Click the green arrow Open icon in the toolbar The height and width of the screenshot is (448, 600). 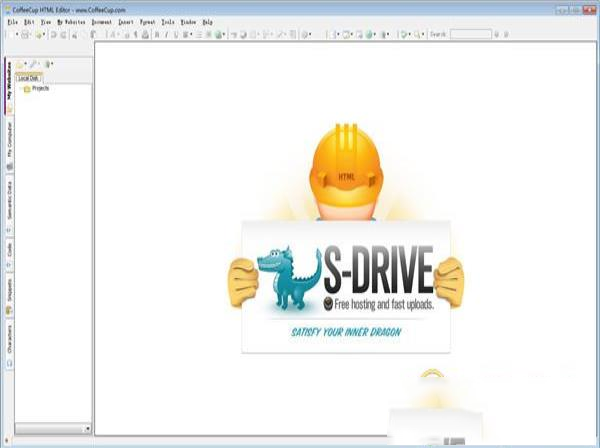tap(38, 35)
